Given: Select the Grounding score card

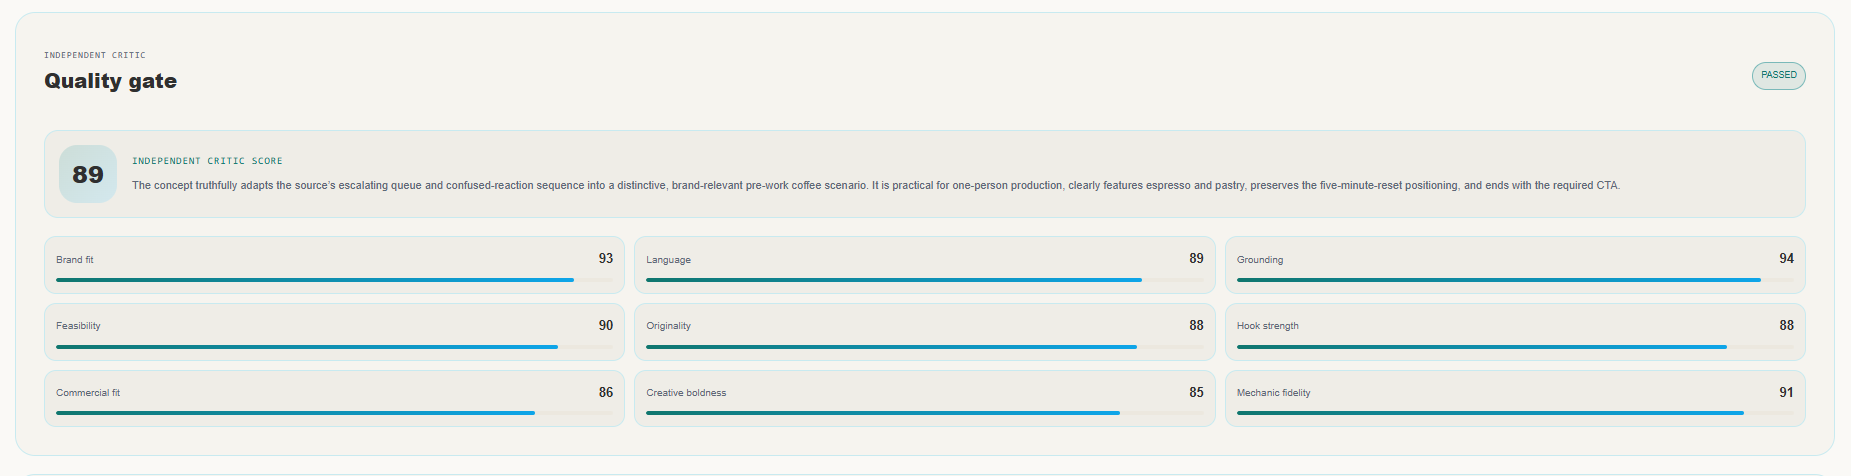Looking at the screenshot, I should click(1515, 265).
